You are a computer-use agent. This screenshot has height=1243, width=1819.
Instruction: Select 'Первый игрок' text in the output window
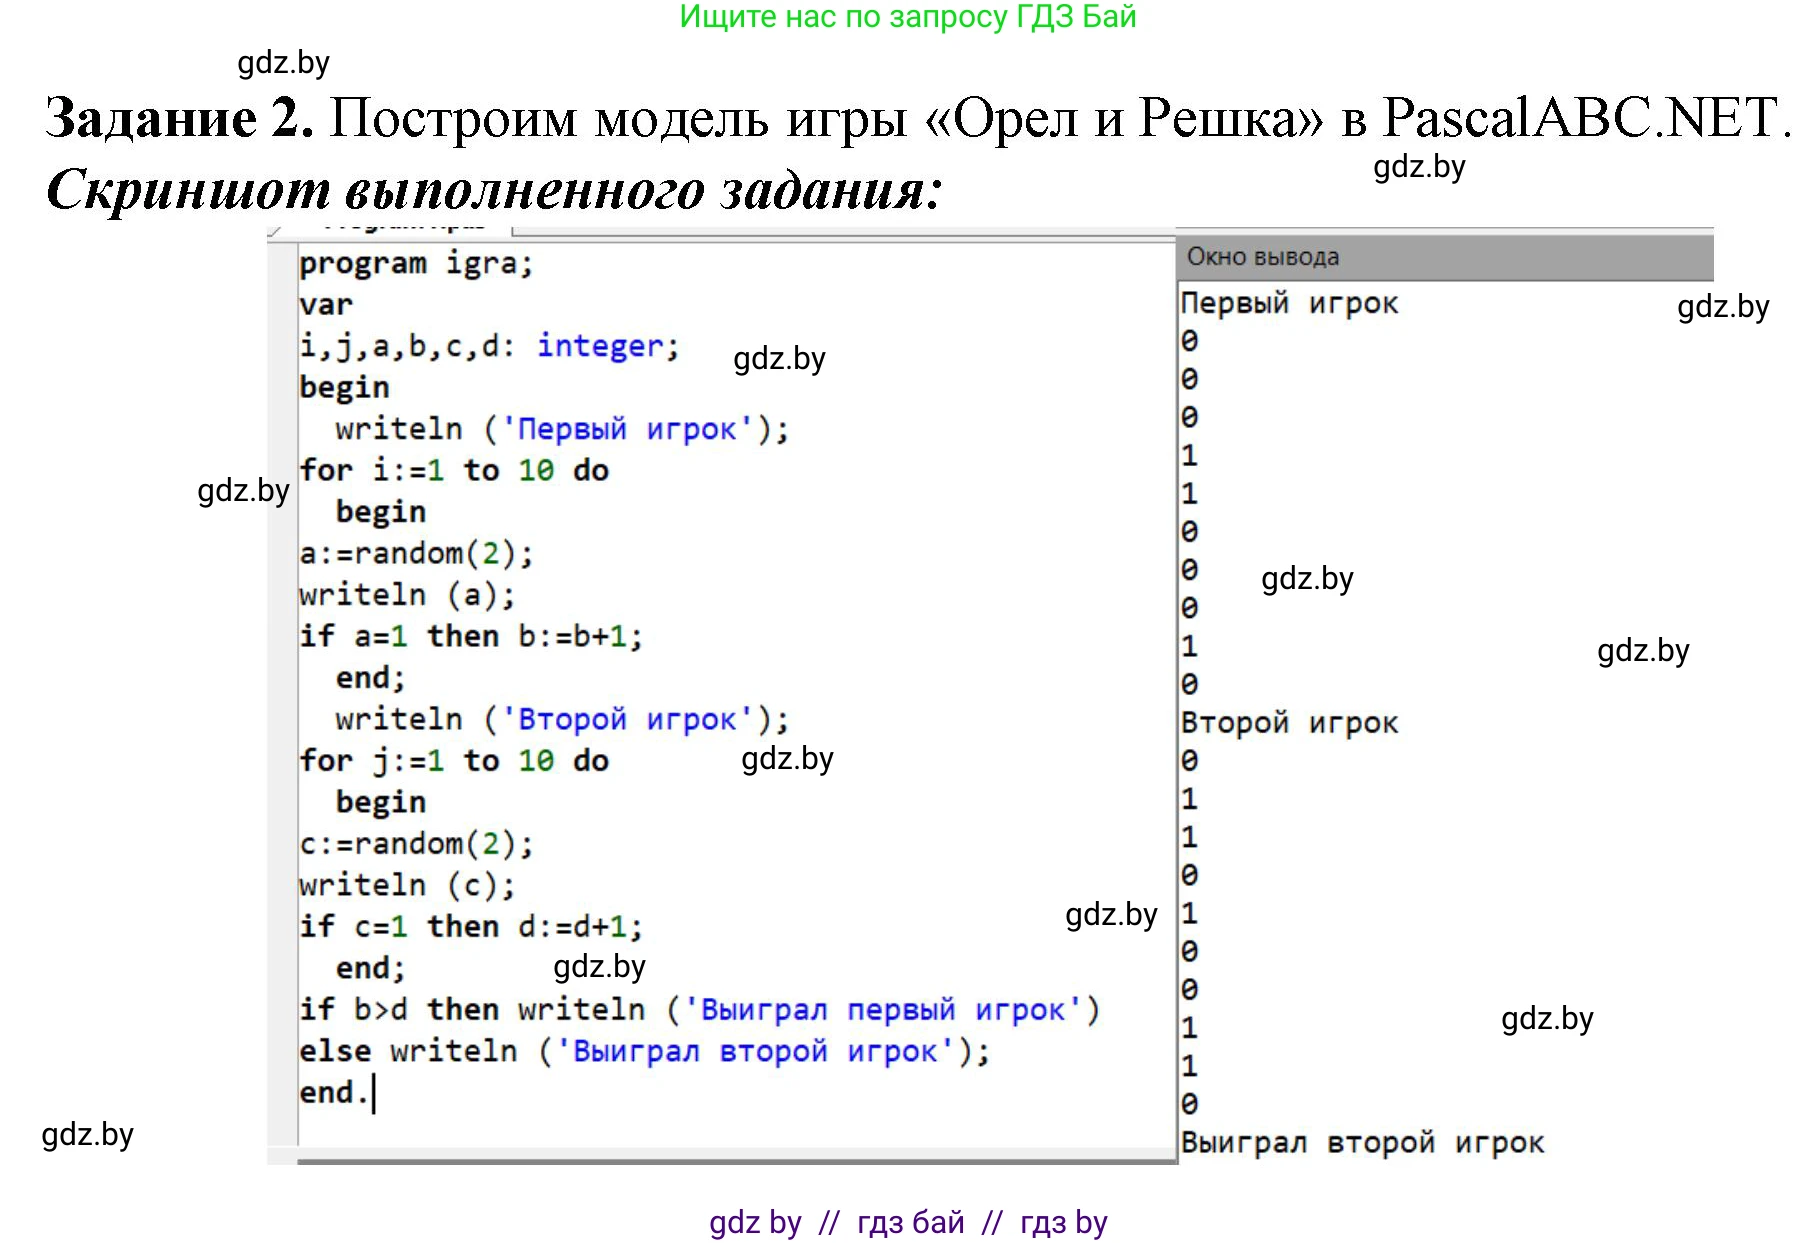point(1290,302)
